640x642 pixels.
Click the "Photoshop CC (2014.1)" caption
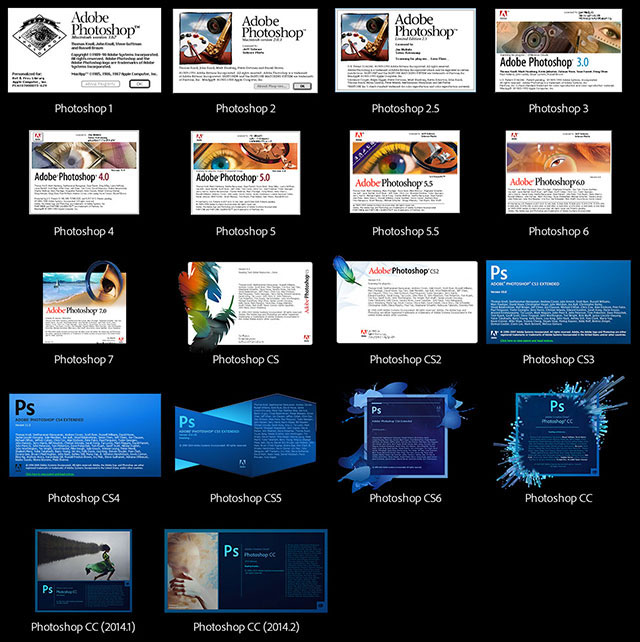[83, 627]
